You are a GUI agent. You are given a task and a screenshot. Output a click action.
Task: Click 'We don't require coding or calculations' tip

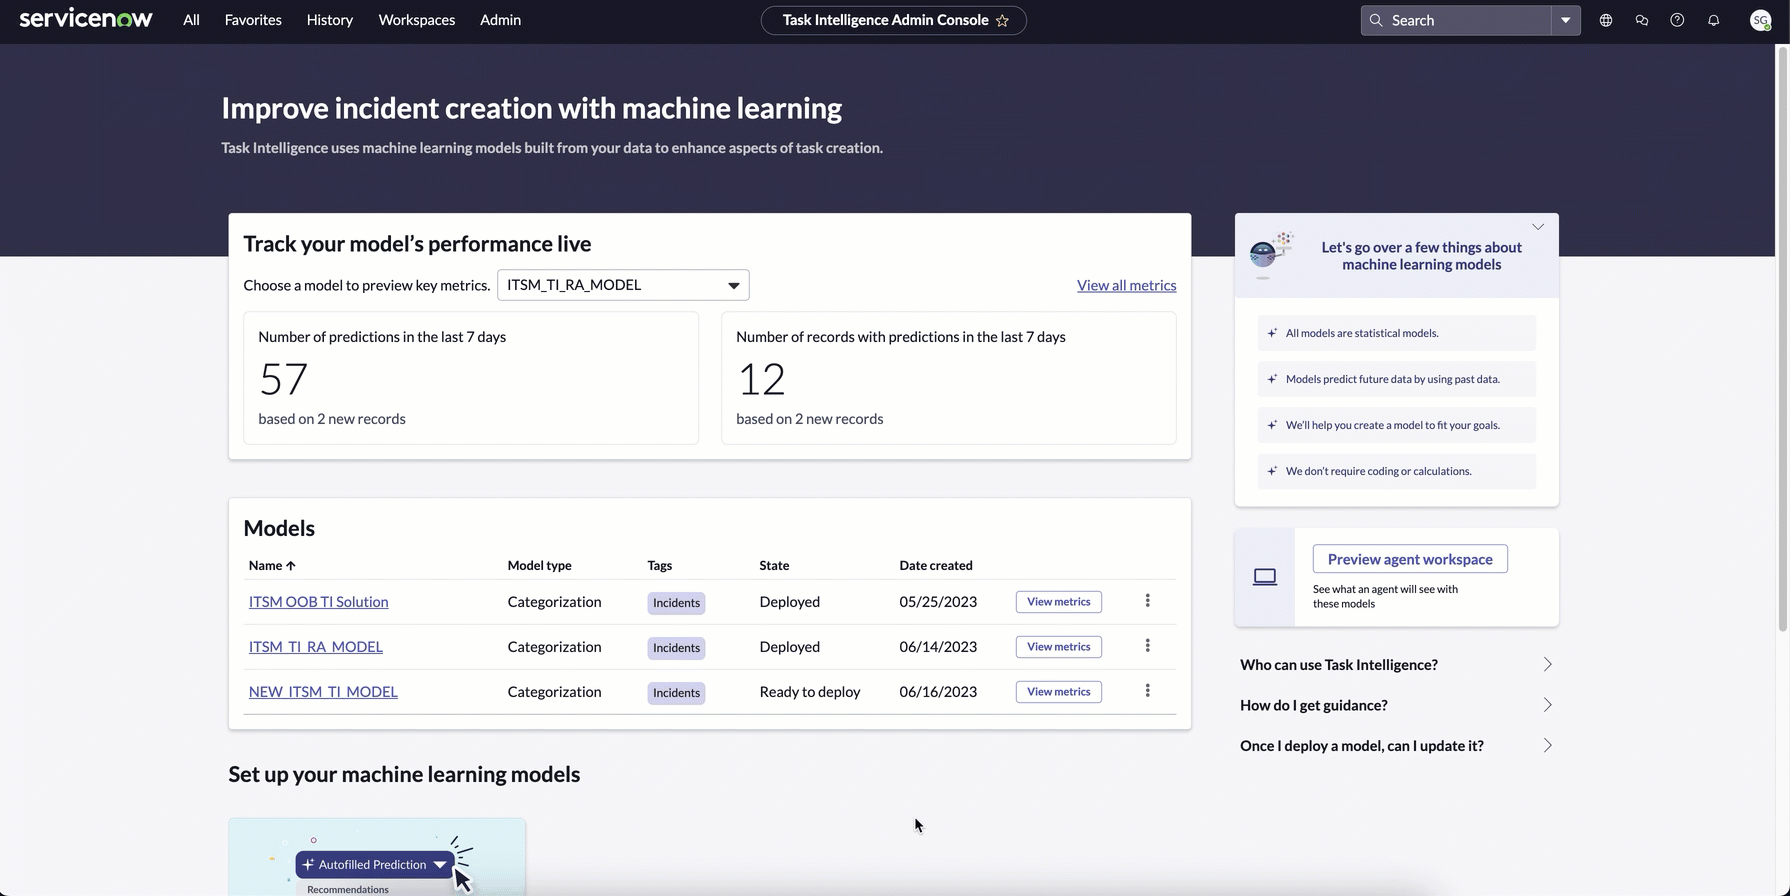[1396, 471]
